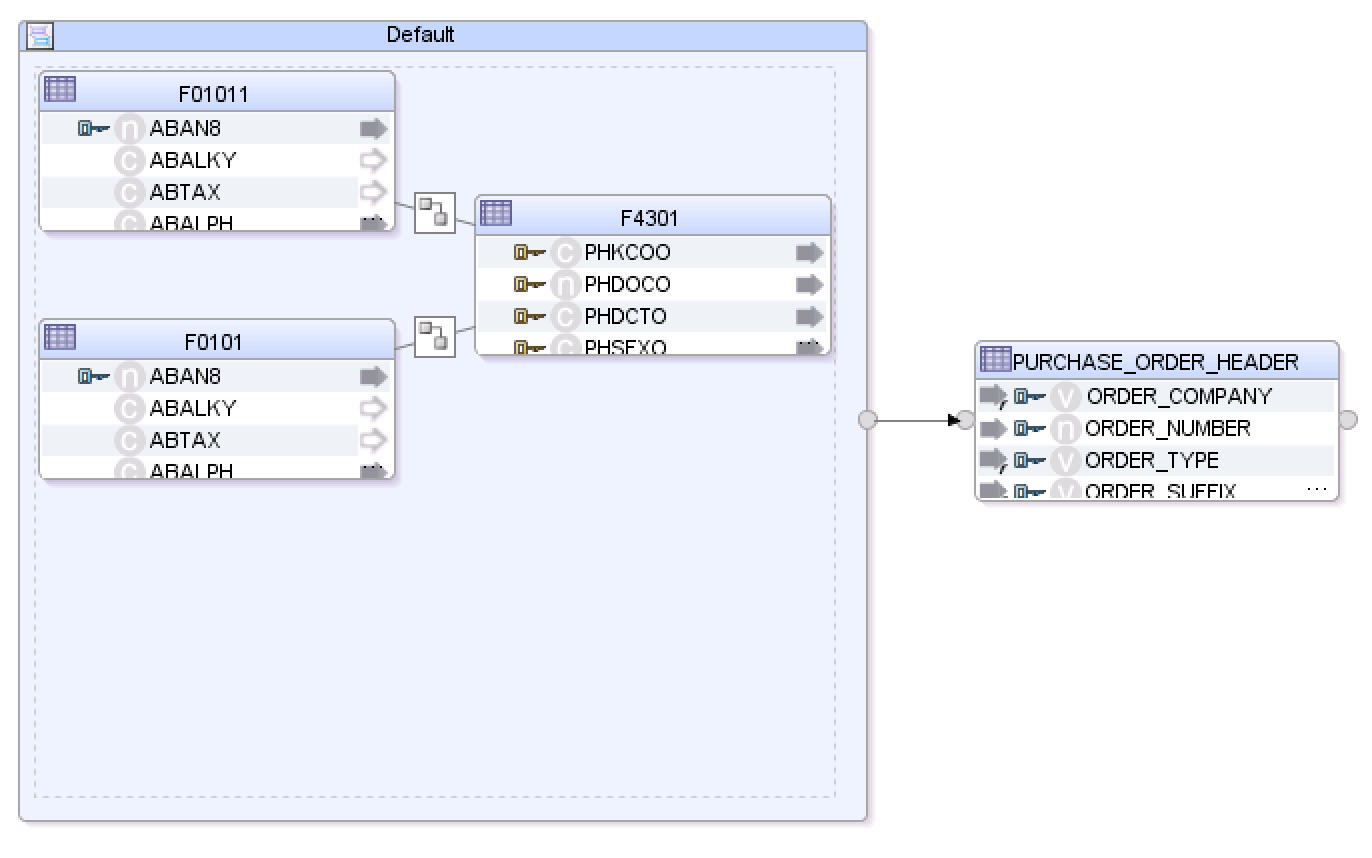Click the table icon on the F01011 header
Viewport: 1372px width, 858px height.
[x=58, y=90]
